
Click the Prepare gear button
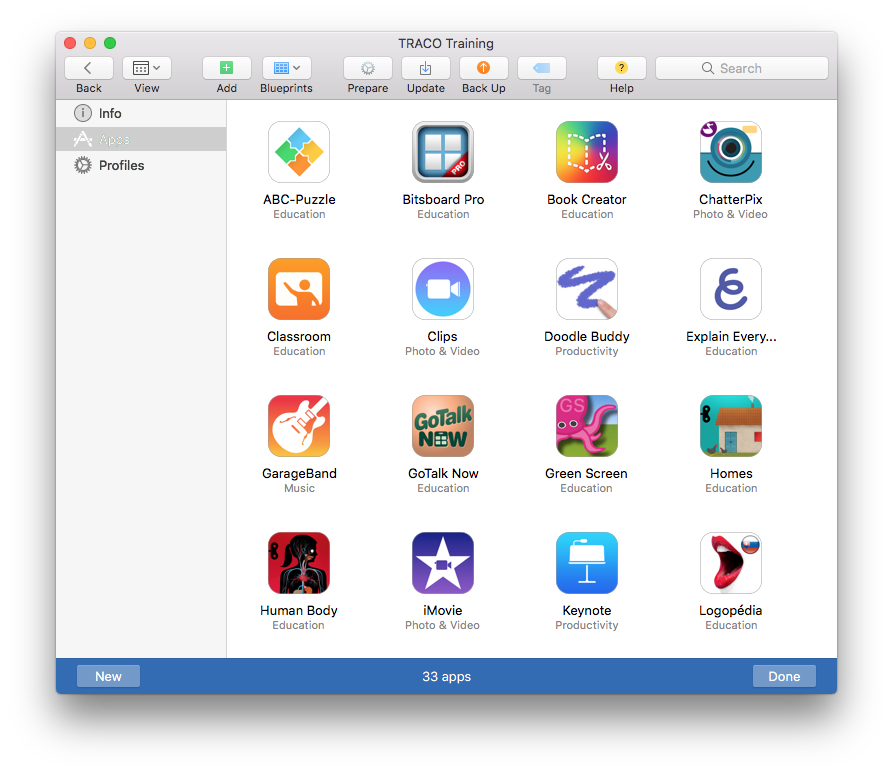[x=368, y=68]
